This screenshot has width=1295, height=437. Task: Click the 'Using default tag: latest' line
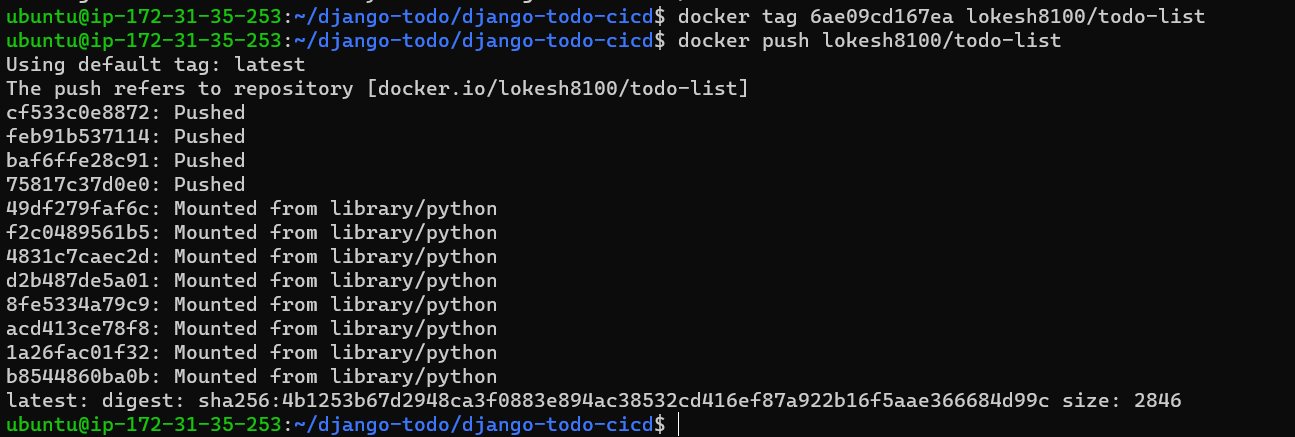pos(155,64)
